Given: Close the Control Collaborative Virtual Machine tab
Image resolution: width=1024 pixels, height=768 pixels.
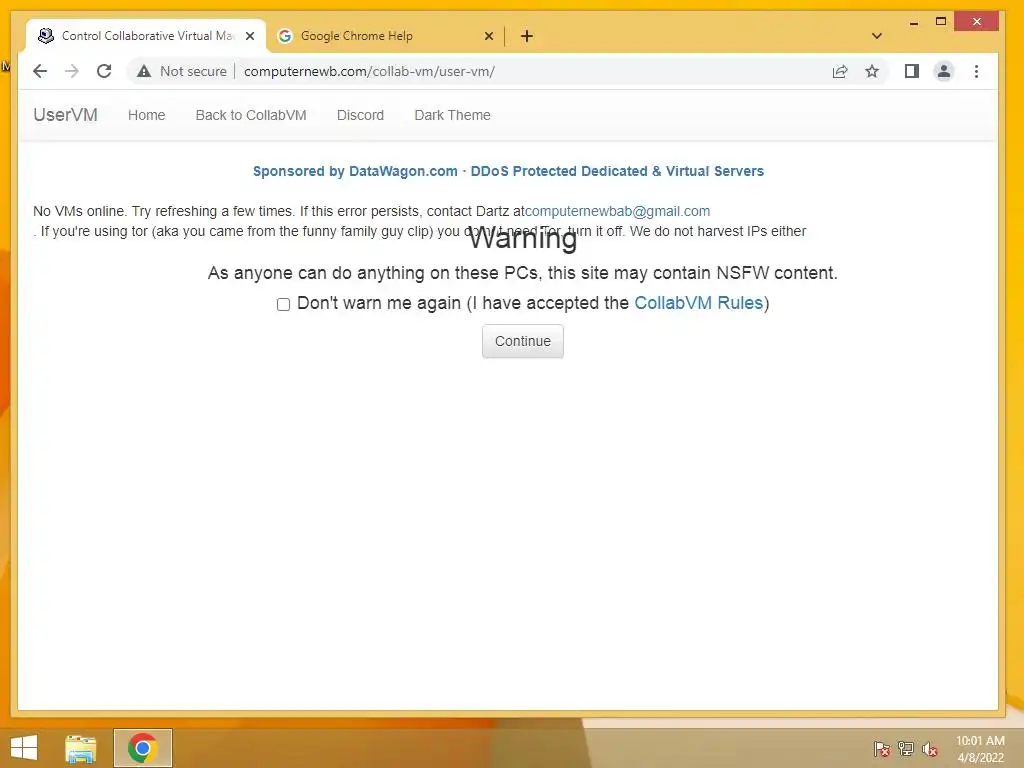Looking at the screenshot, I should pos(249,36).
